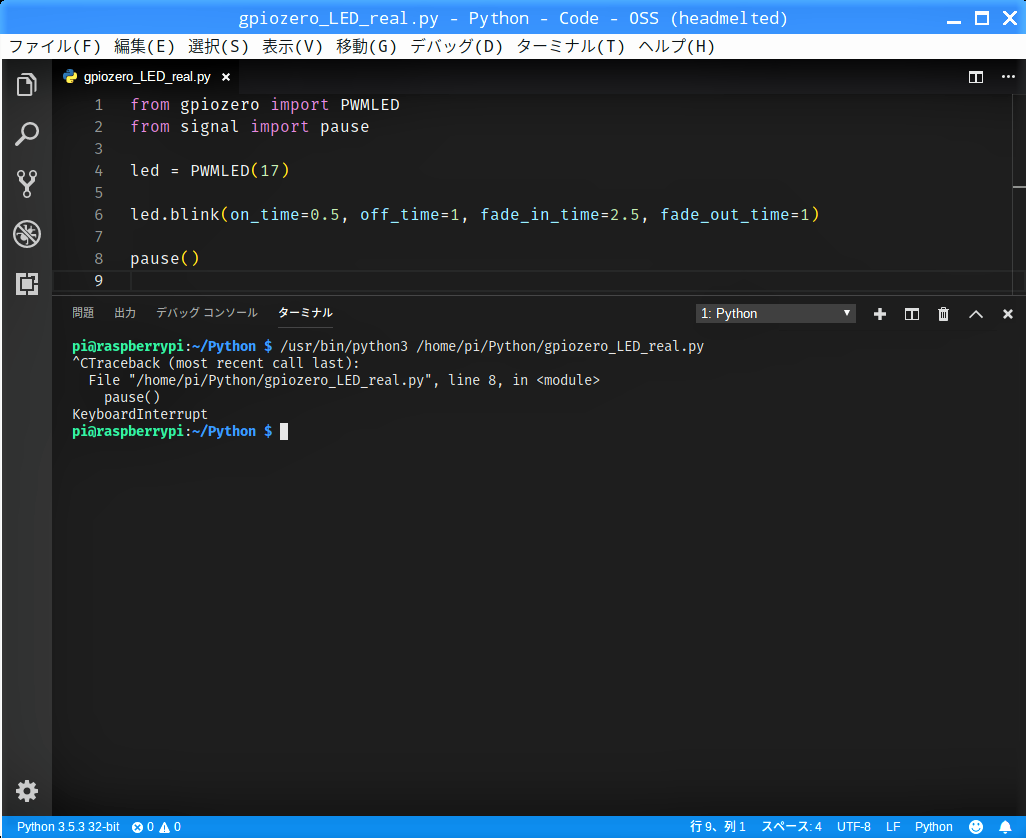Open the ファイル(F) menu
This screenshot has height=838, width=1026.
[55, 47]
